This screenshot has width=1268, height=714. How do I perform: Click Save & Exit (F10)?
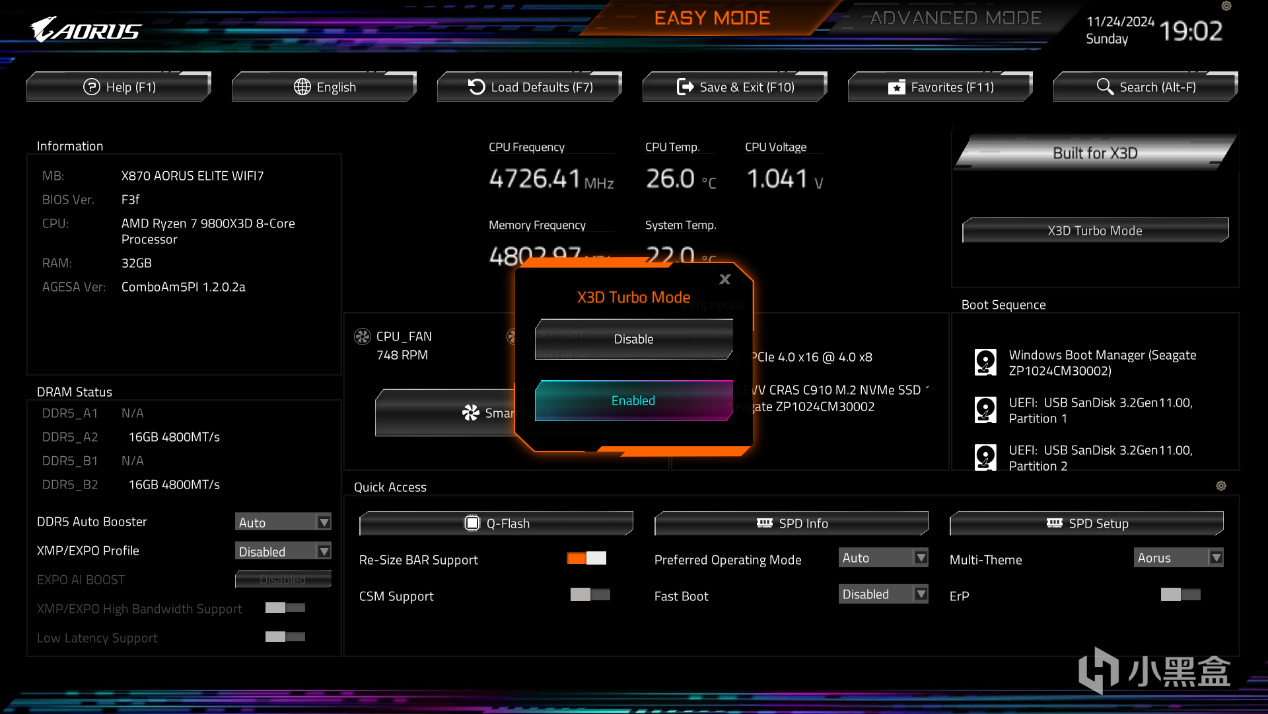pos(735,87)
